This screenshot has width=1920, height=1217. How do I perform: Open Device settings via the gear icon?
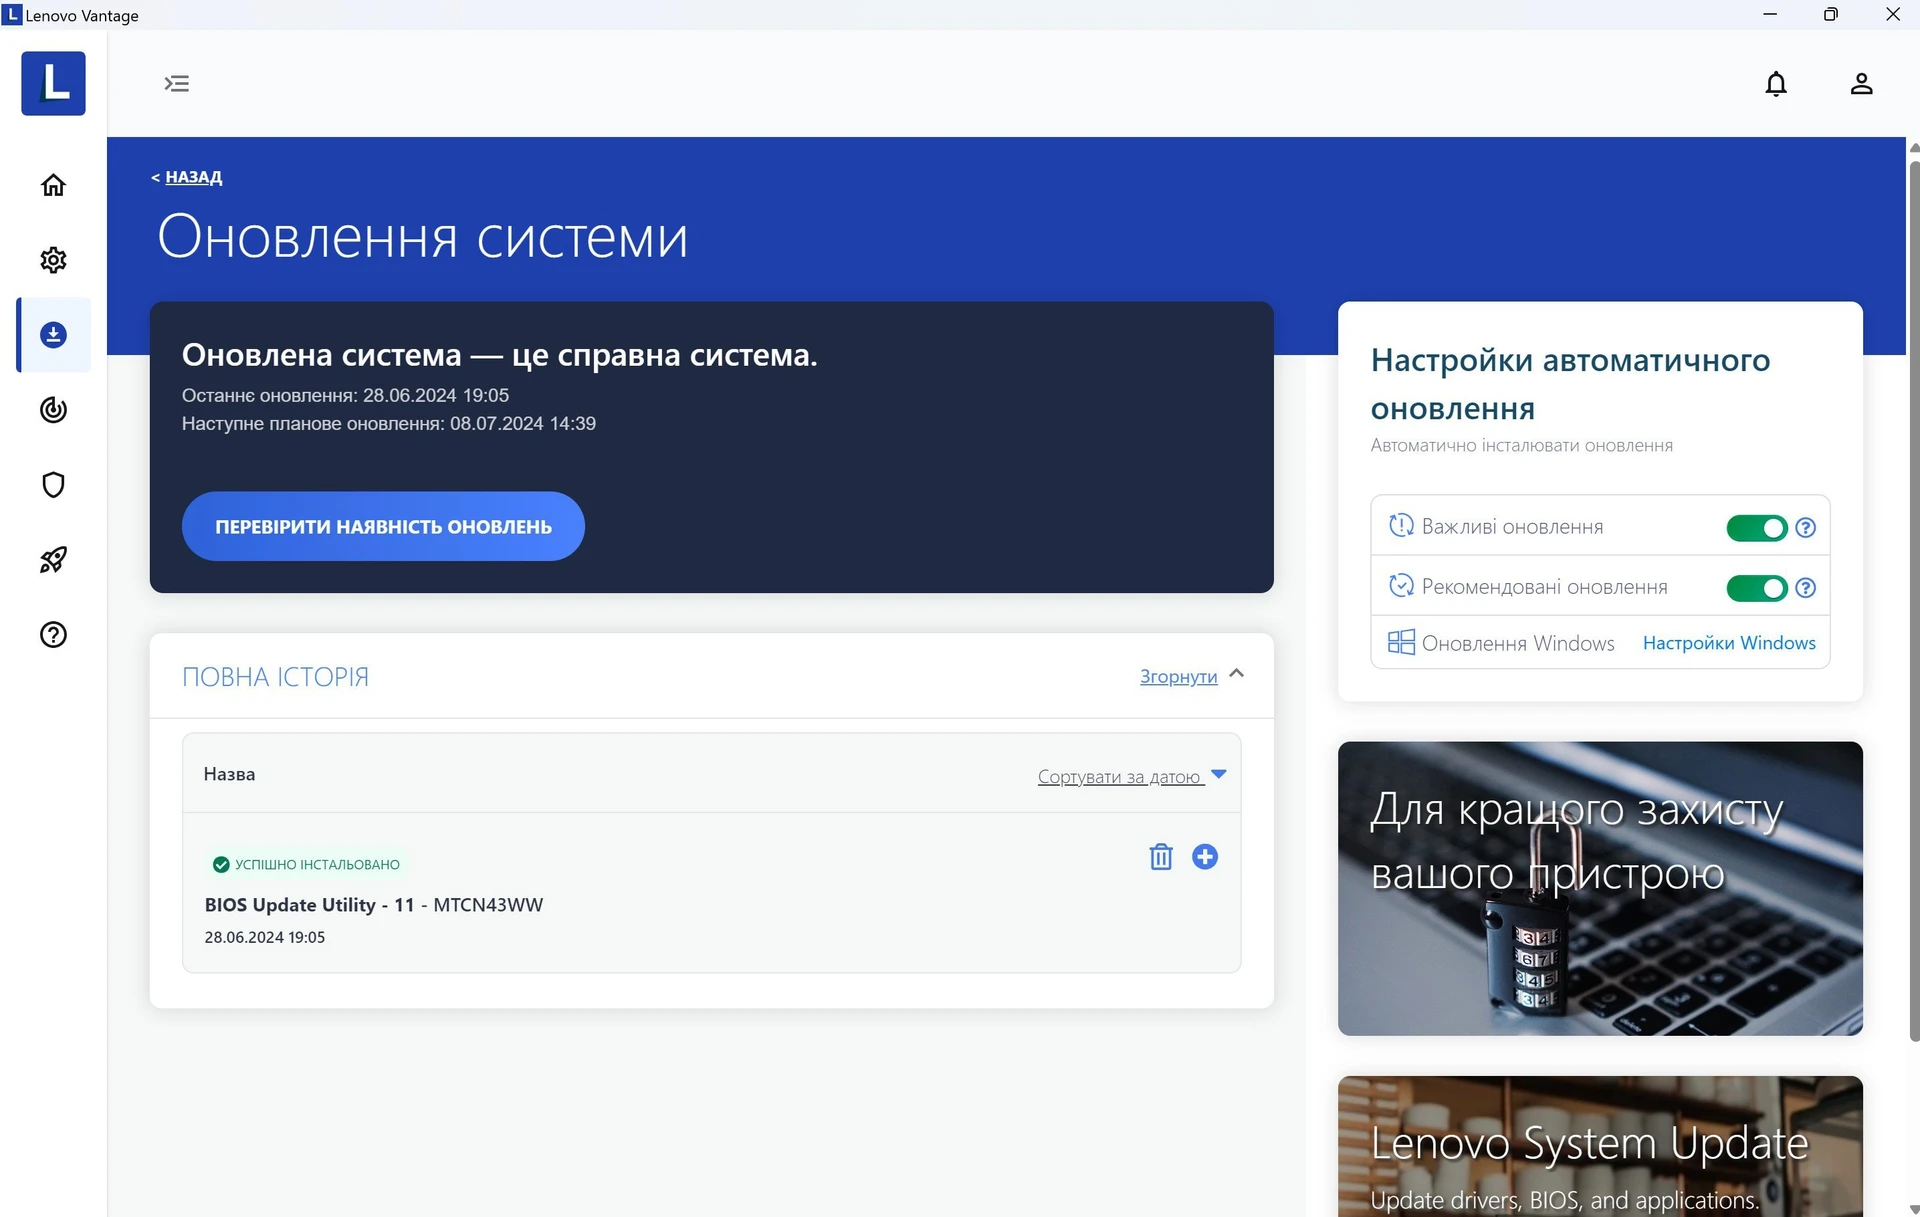pos(53,260)
